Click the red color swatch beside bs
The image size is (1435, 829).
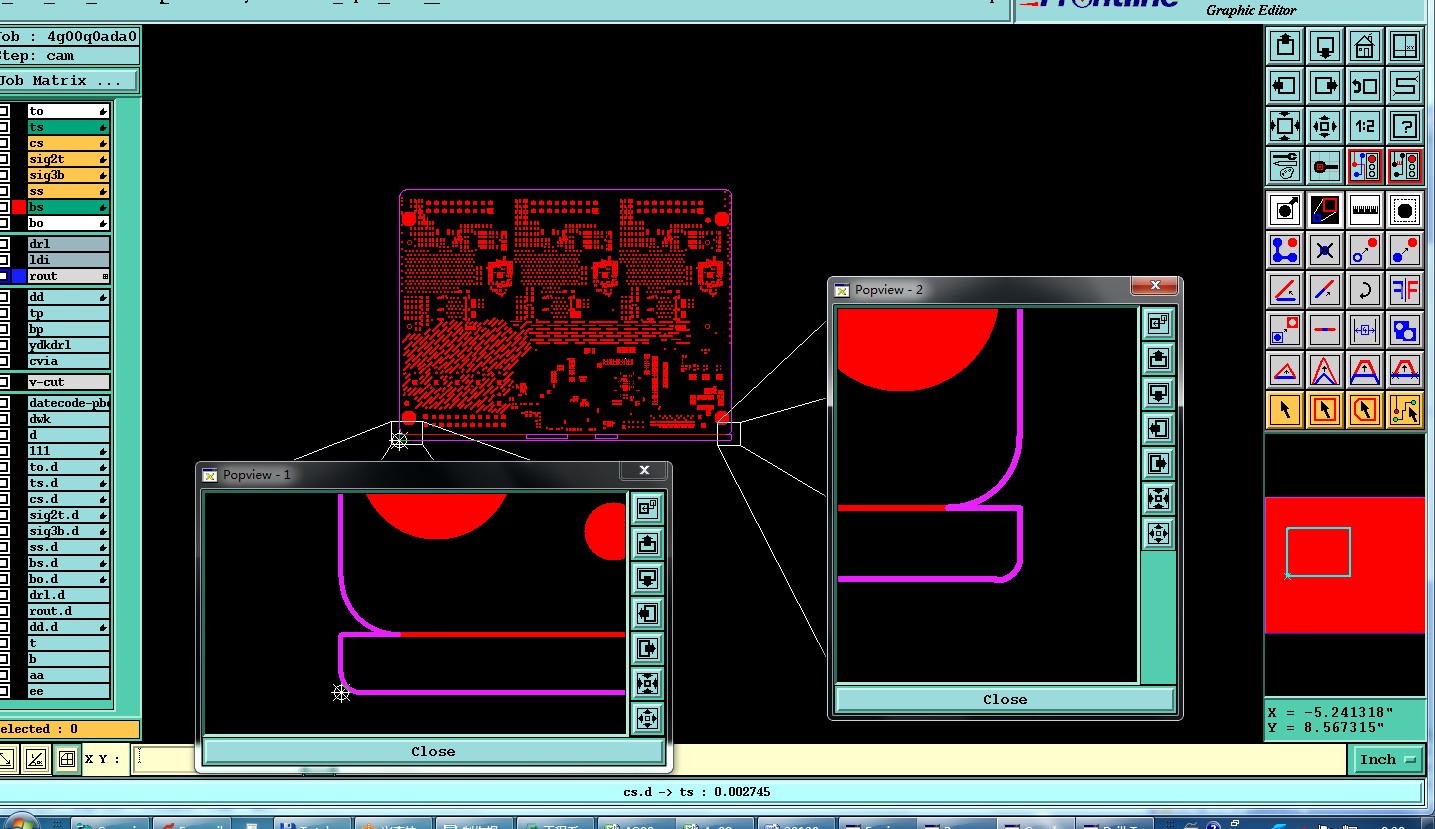click(19, 207)
